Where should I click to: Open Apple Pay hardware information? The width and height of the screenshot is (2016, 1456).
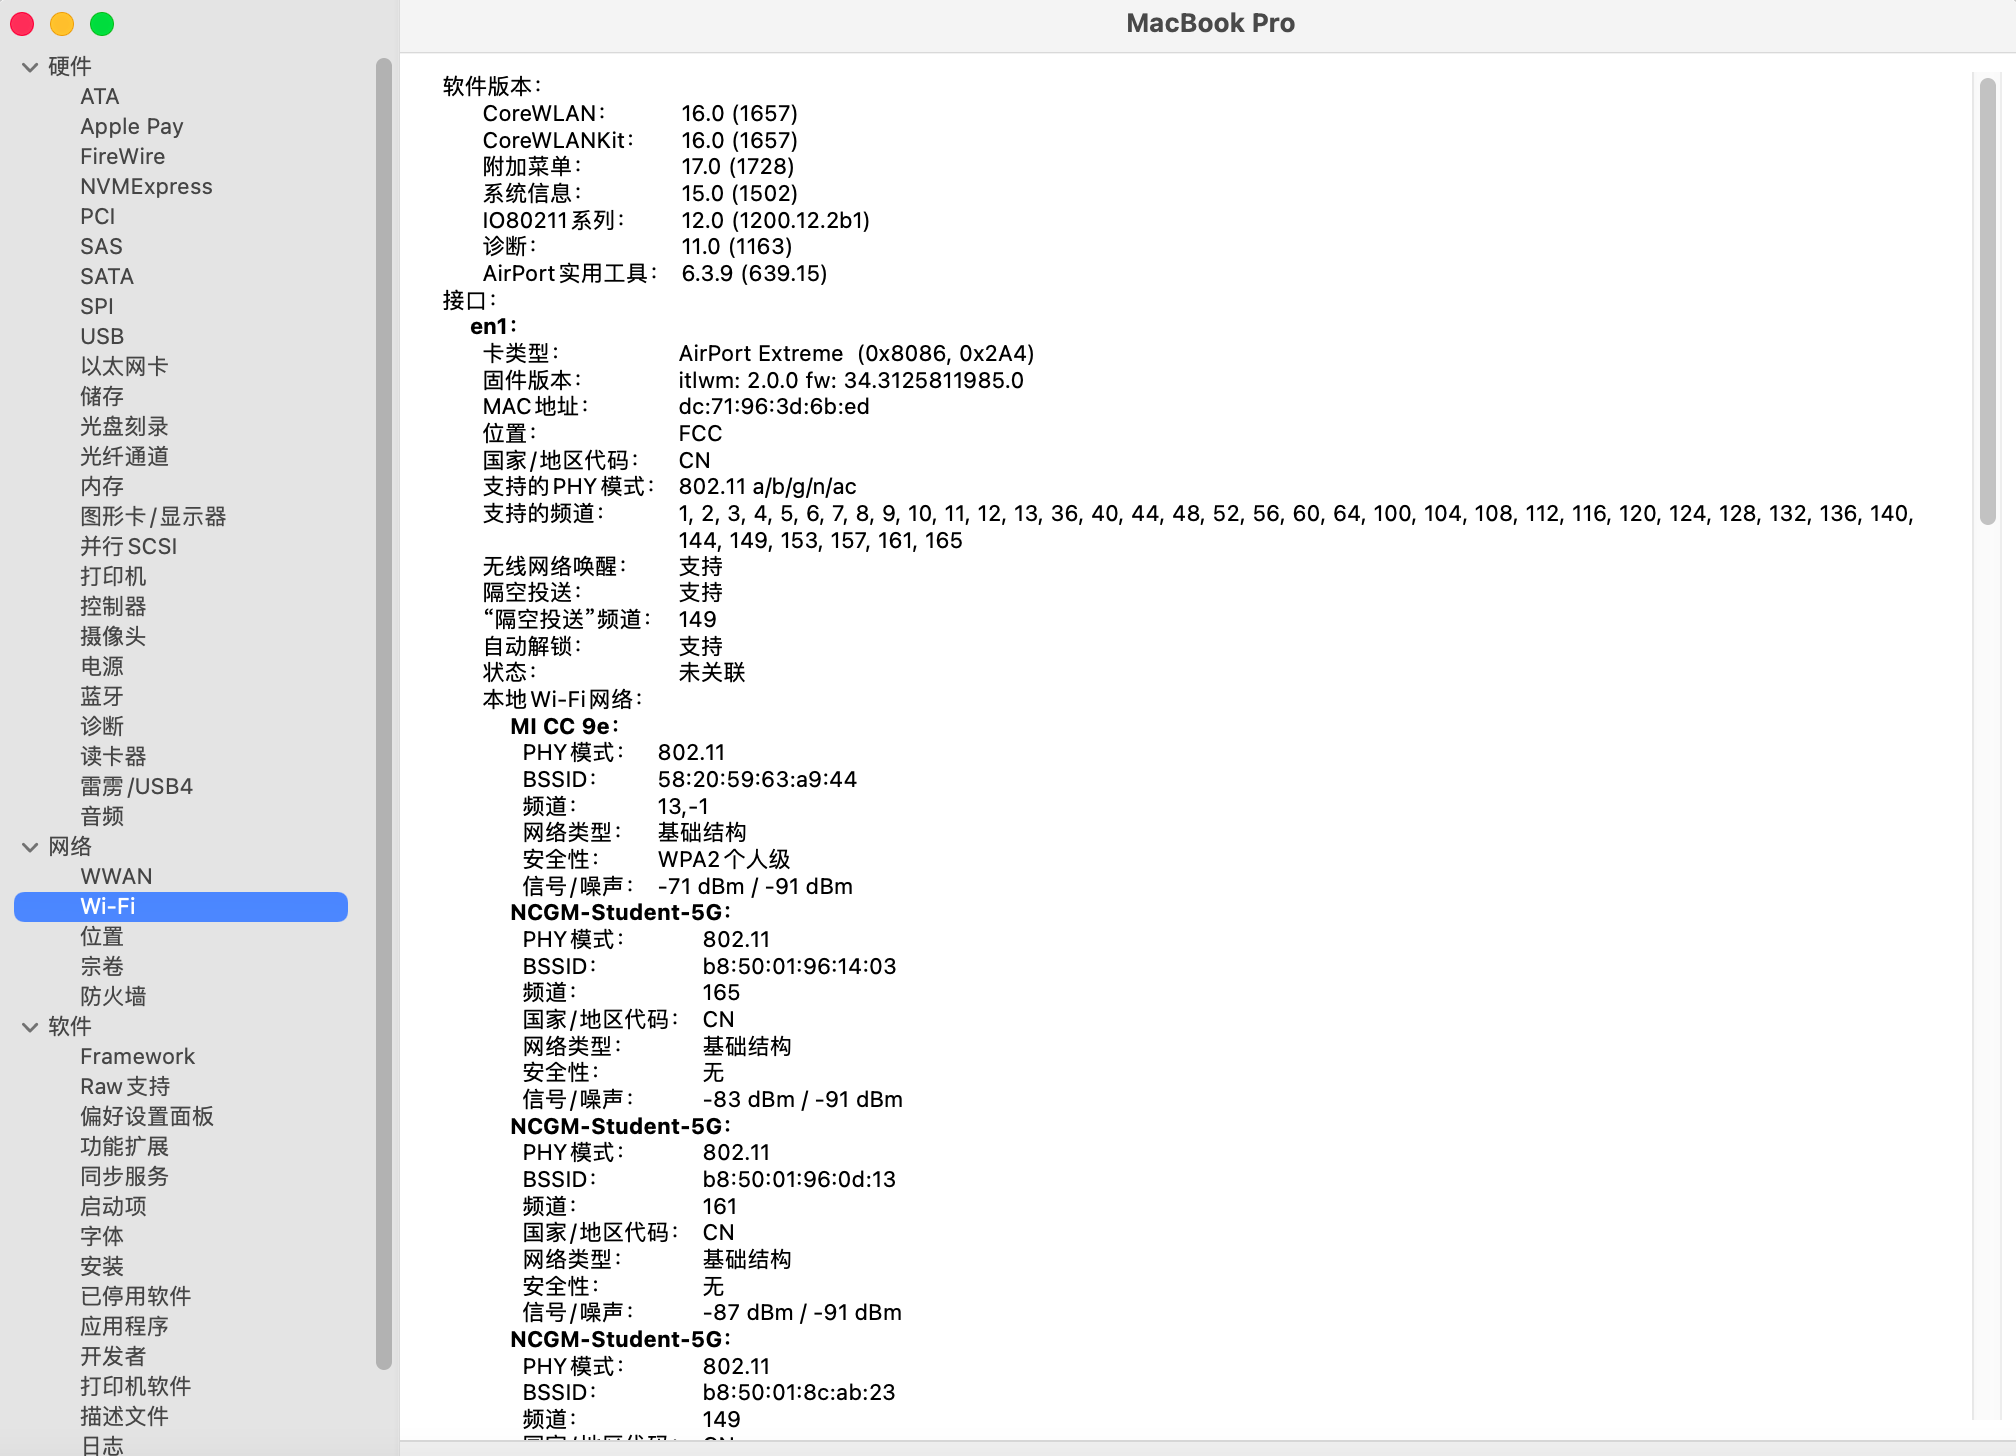coord(131,126)
